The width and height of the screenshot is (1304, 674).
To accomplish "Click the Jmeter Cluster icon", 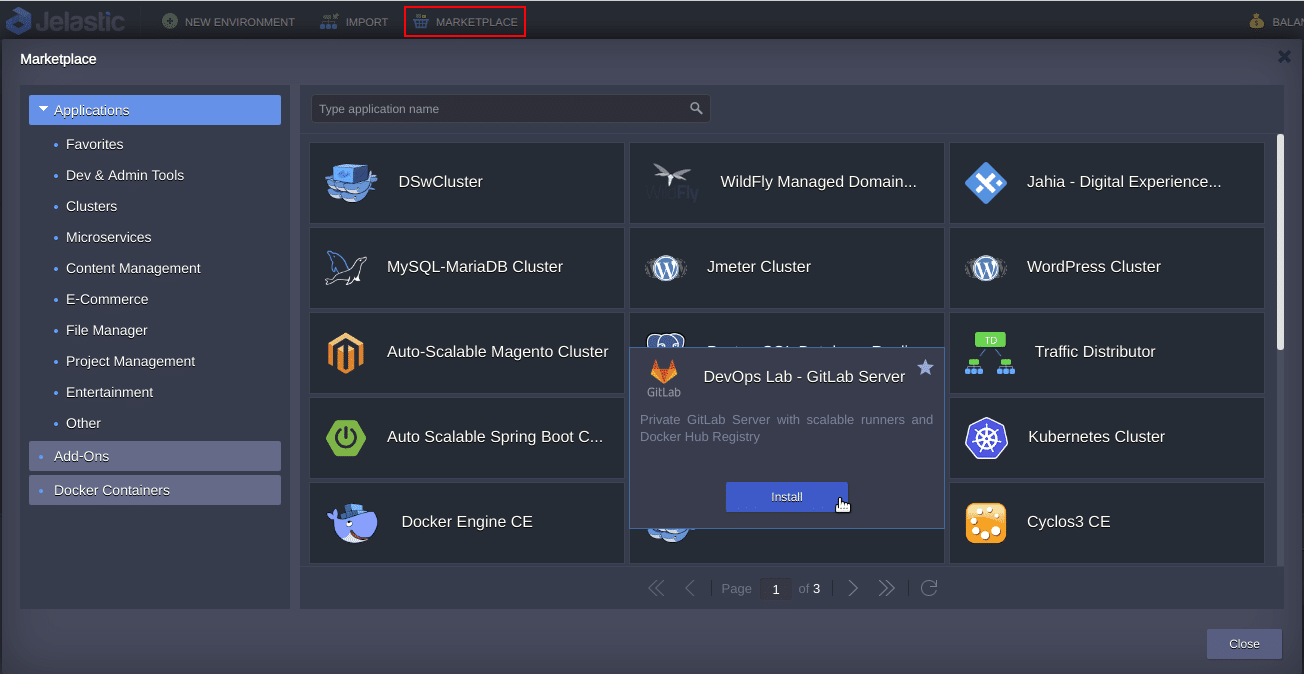I will click(665, 267).
